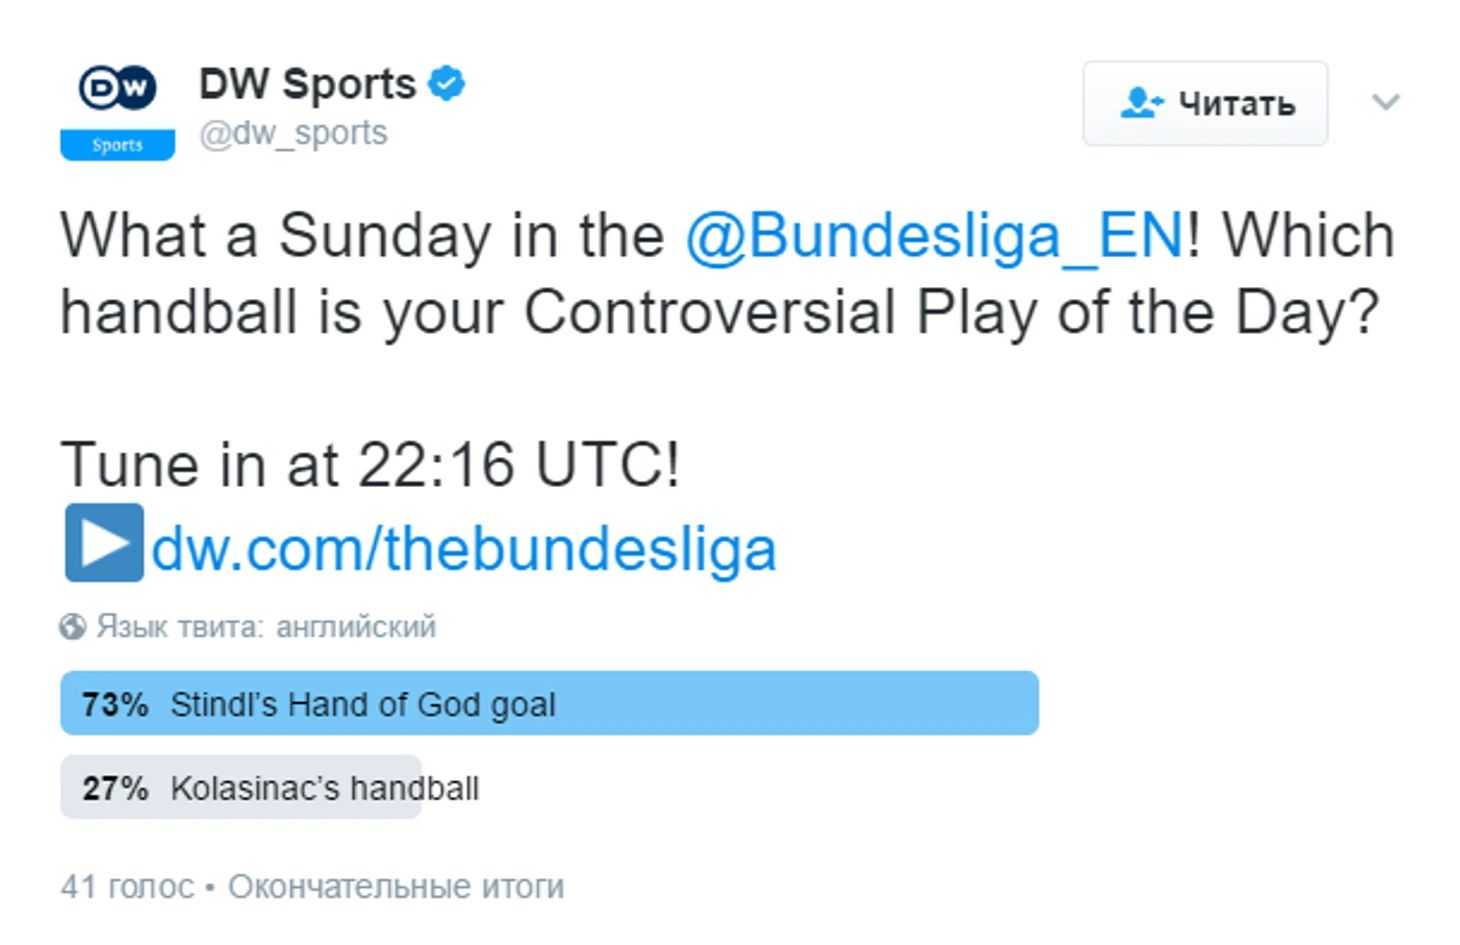This screenshot has width=1460, height=945.
Task: Click the blue verified badge
Action: coord(446,83)
